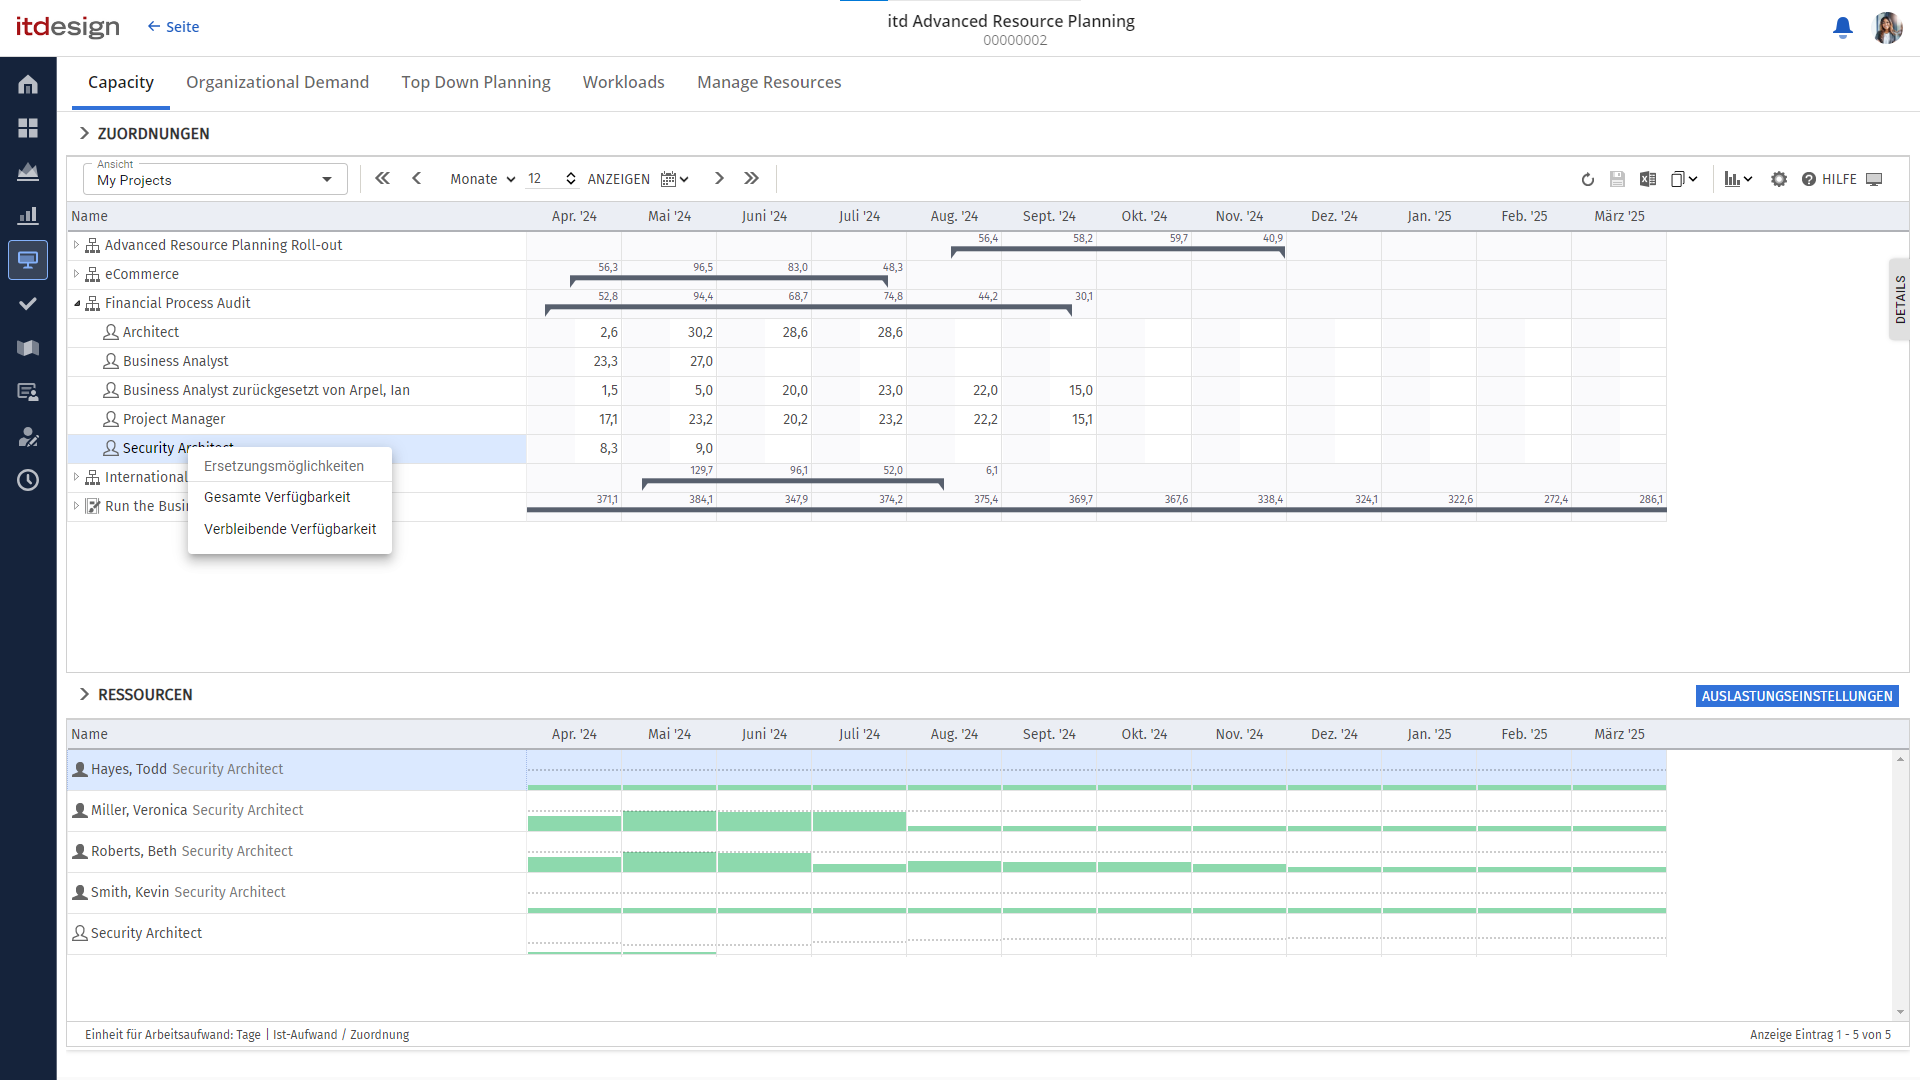Open the user profile avatar

tap(1887, 28)
